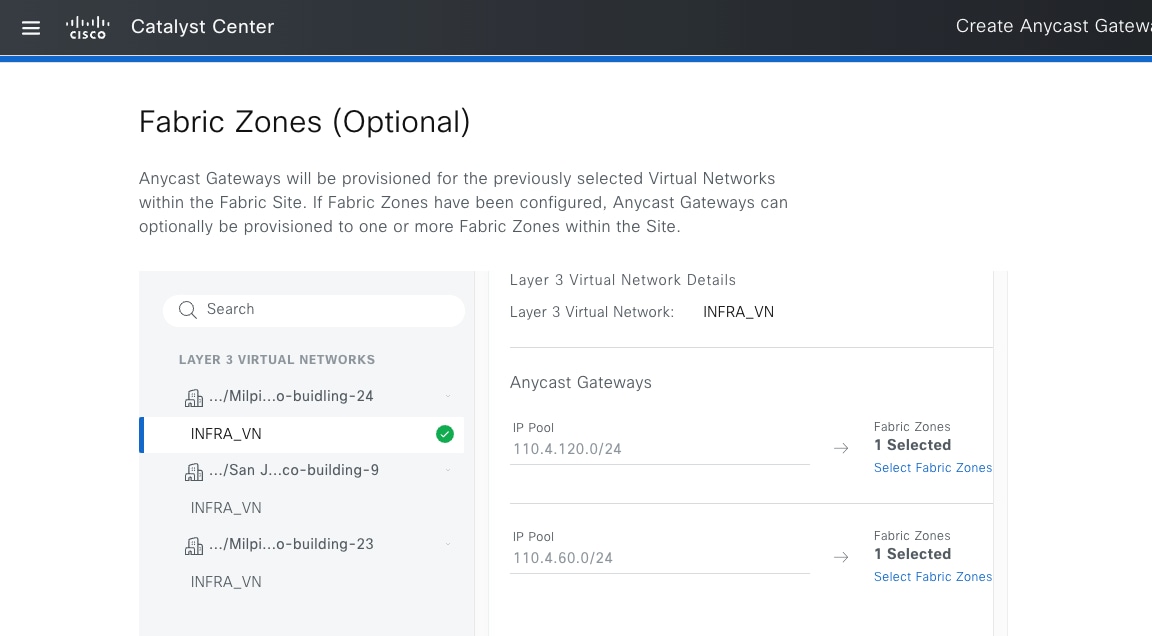Click the 110.4.120.0/24 IP Pool field

660,449
